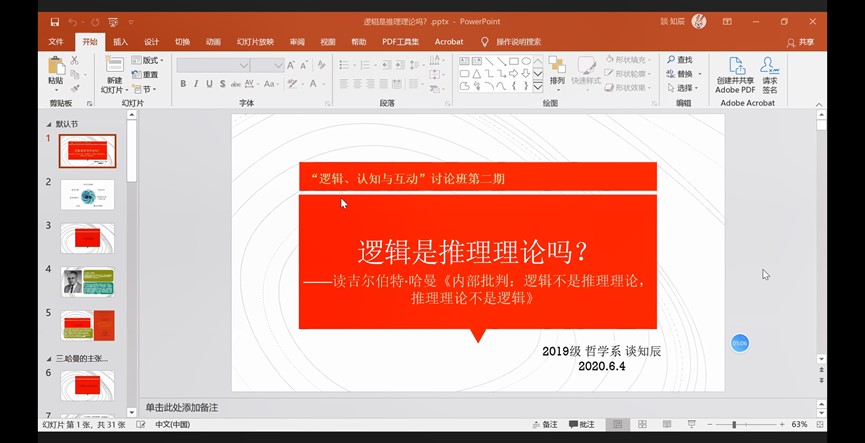The width and height of the screenshot is (865, 443).
Task: Open the 幻灯片放映 slideshow tab
Action: click(255, 42)
